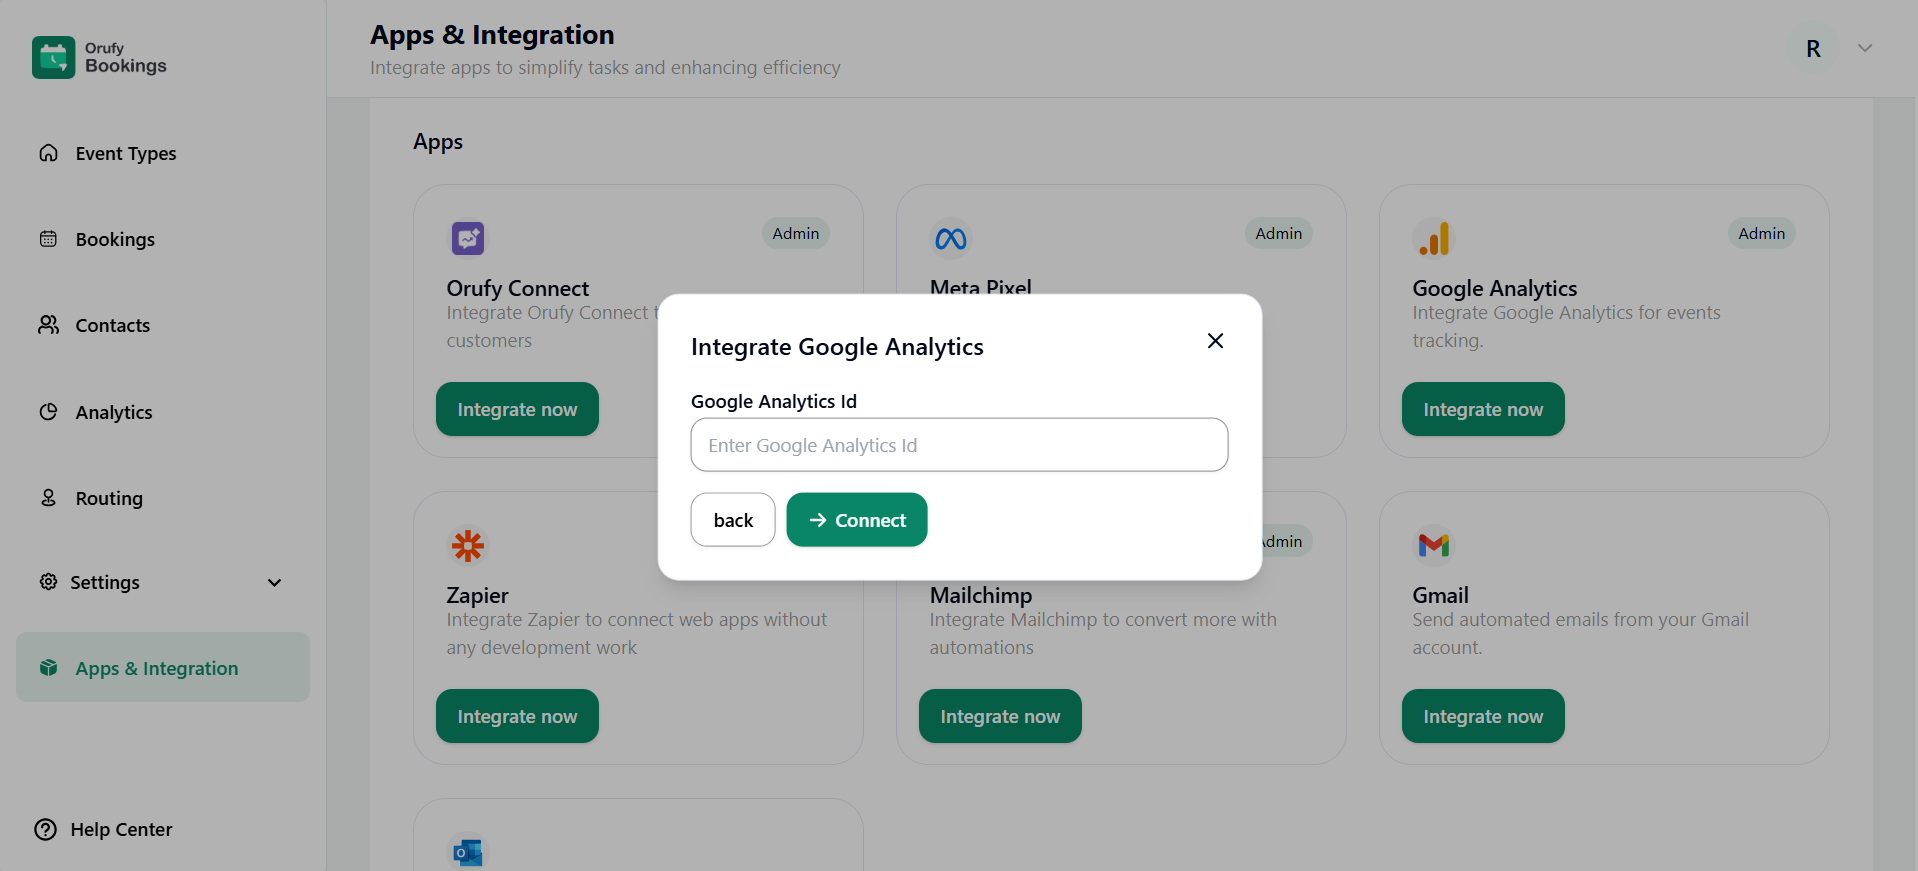
Task: Go to Bookings in the sidebar
Action: pyautogui.click(x=115, y=240)
